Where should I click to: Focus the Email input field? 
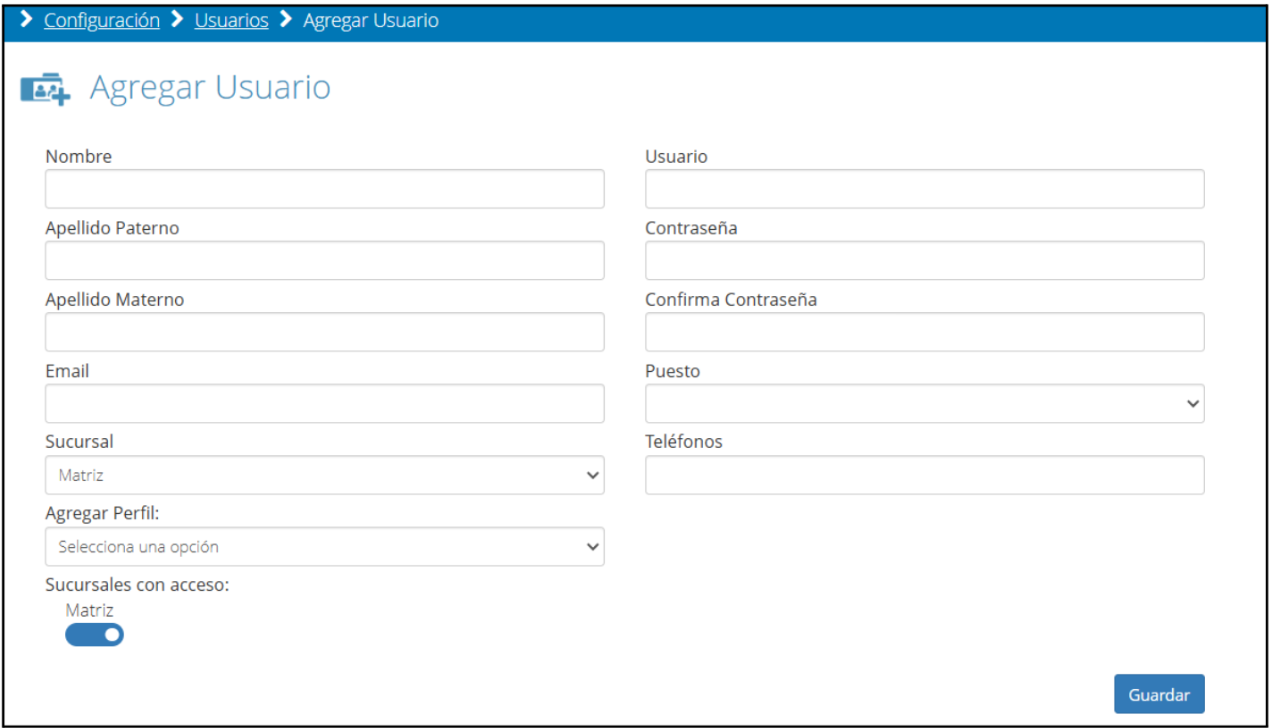325,404
